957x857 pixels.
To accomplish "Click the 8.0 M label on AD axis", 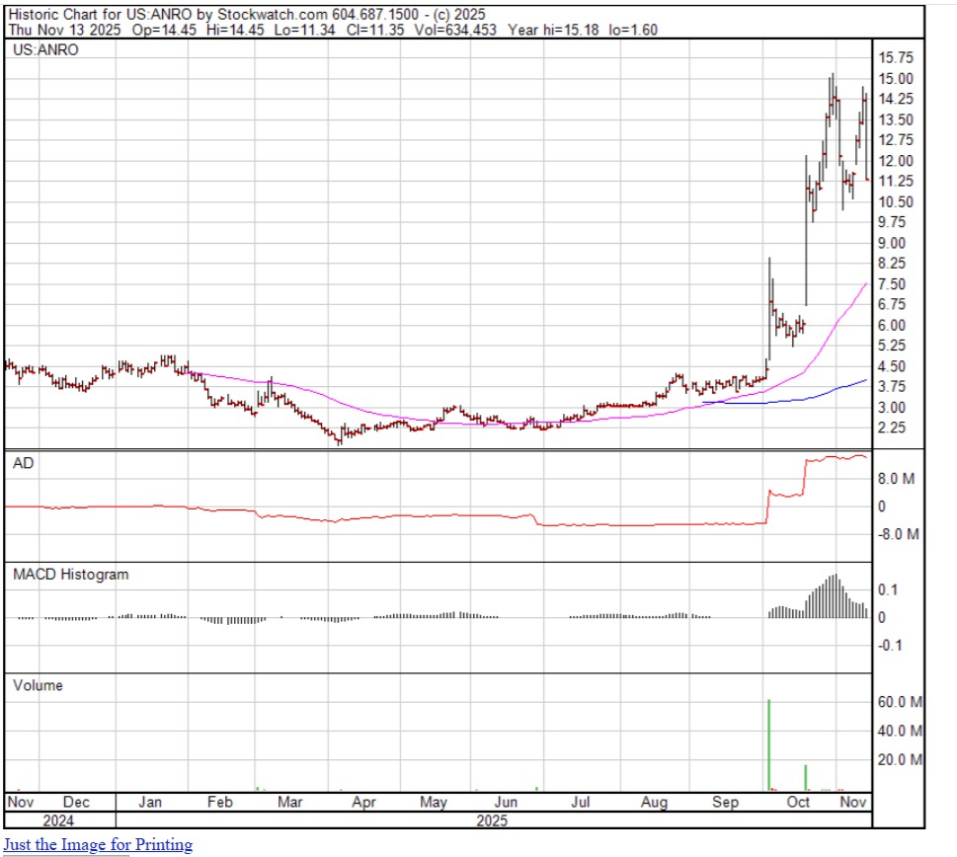I will click(x=895, y=480).
